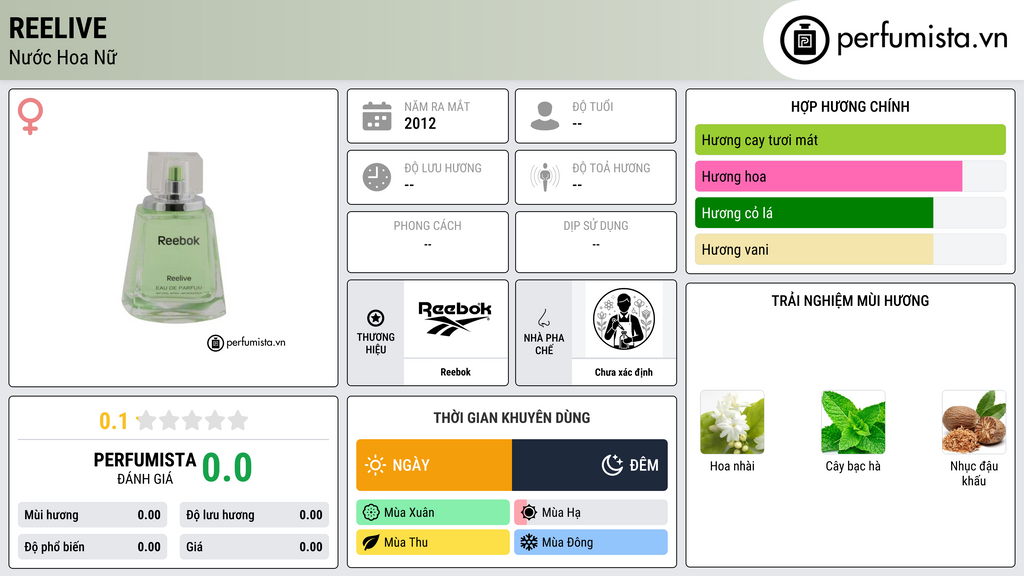Viewport: 1024px width, 576px height.
Task: Choose the Mùa Thu season bar
Action: click(433, 543)
